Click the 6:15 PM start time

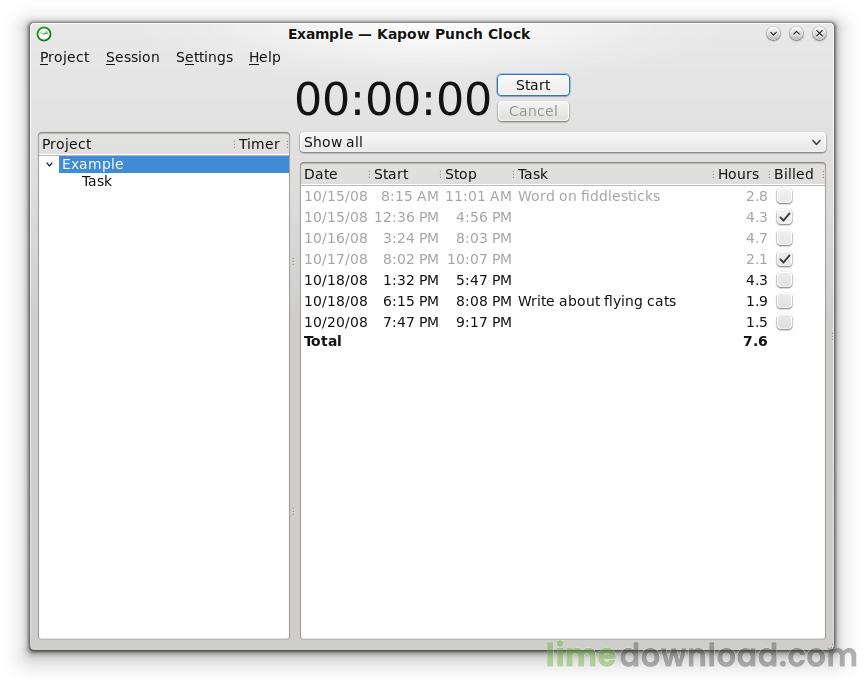411,301
